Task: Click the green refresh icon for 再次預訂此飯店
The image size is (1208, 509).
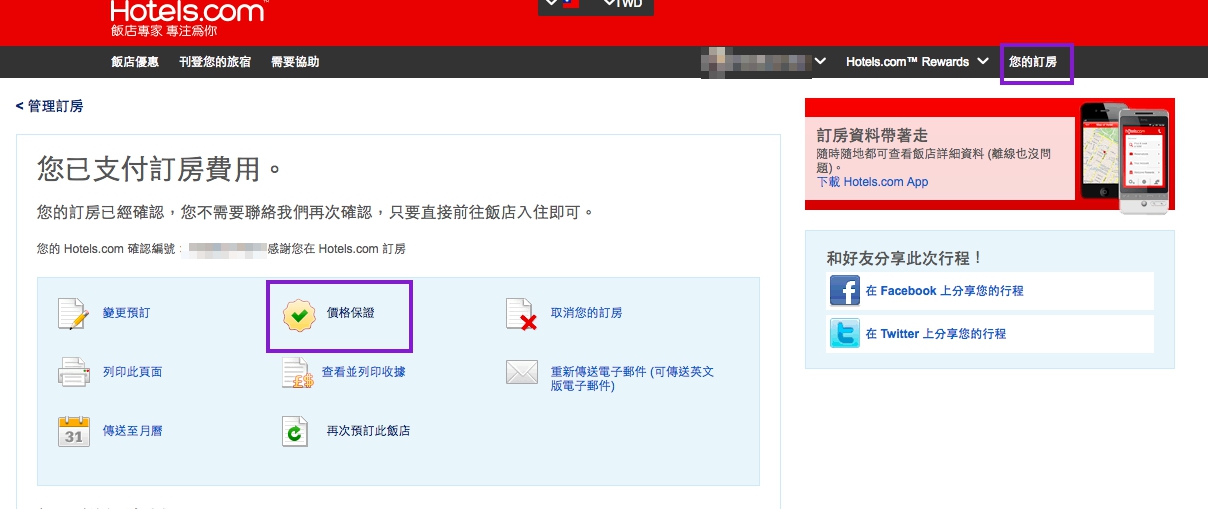Action: [295, 431]
